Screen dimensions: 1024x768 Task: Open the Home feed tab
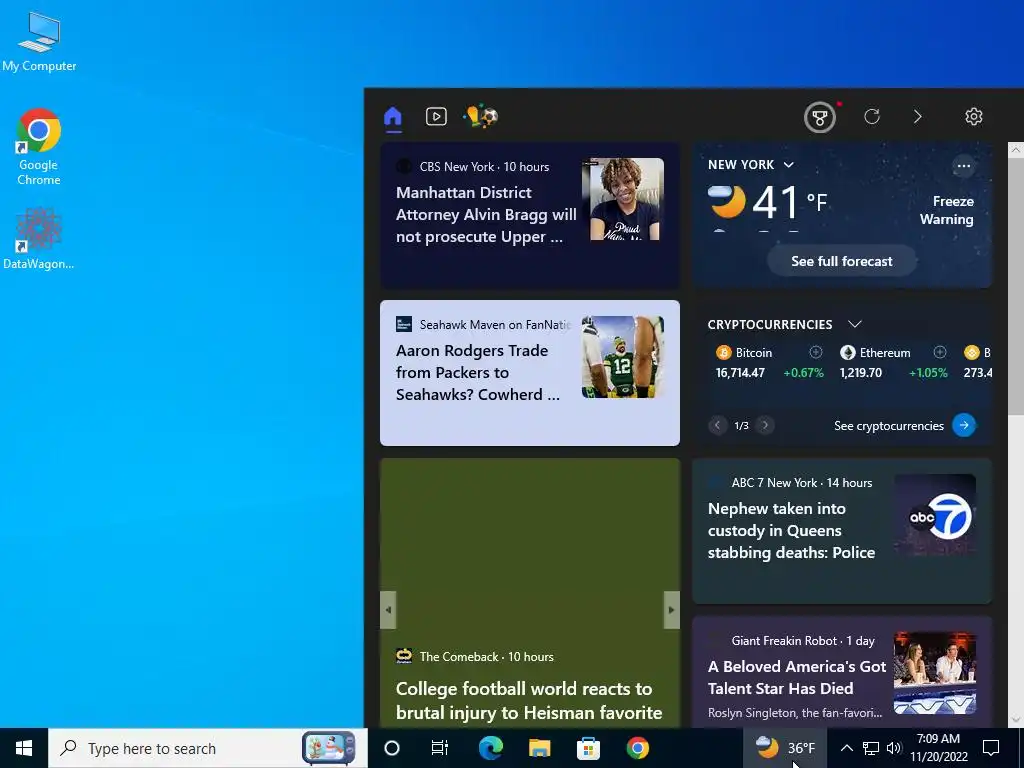(x=392, y=117)
